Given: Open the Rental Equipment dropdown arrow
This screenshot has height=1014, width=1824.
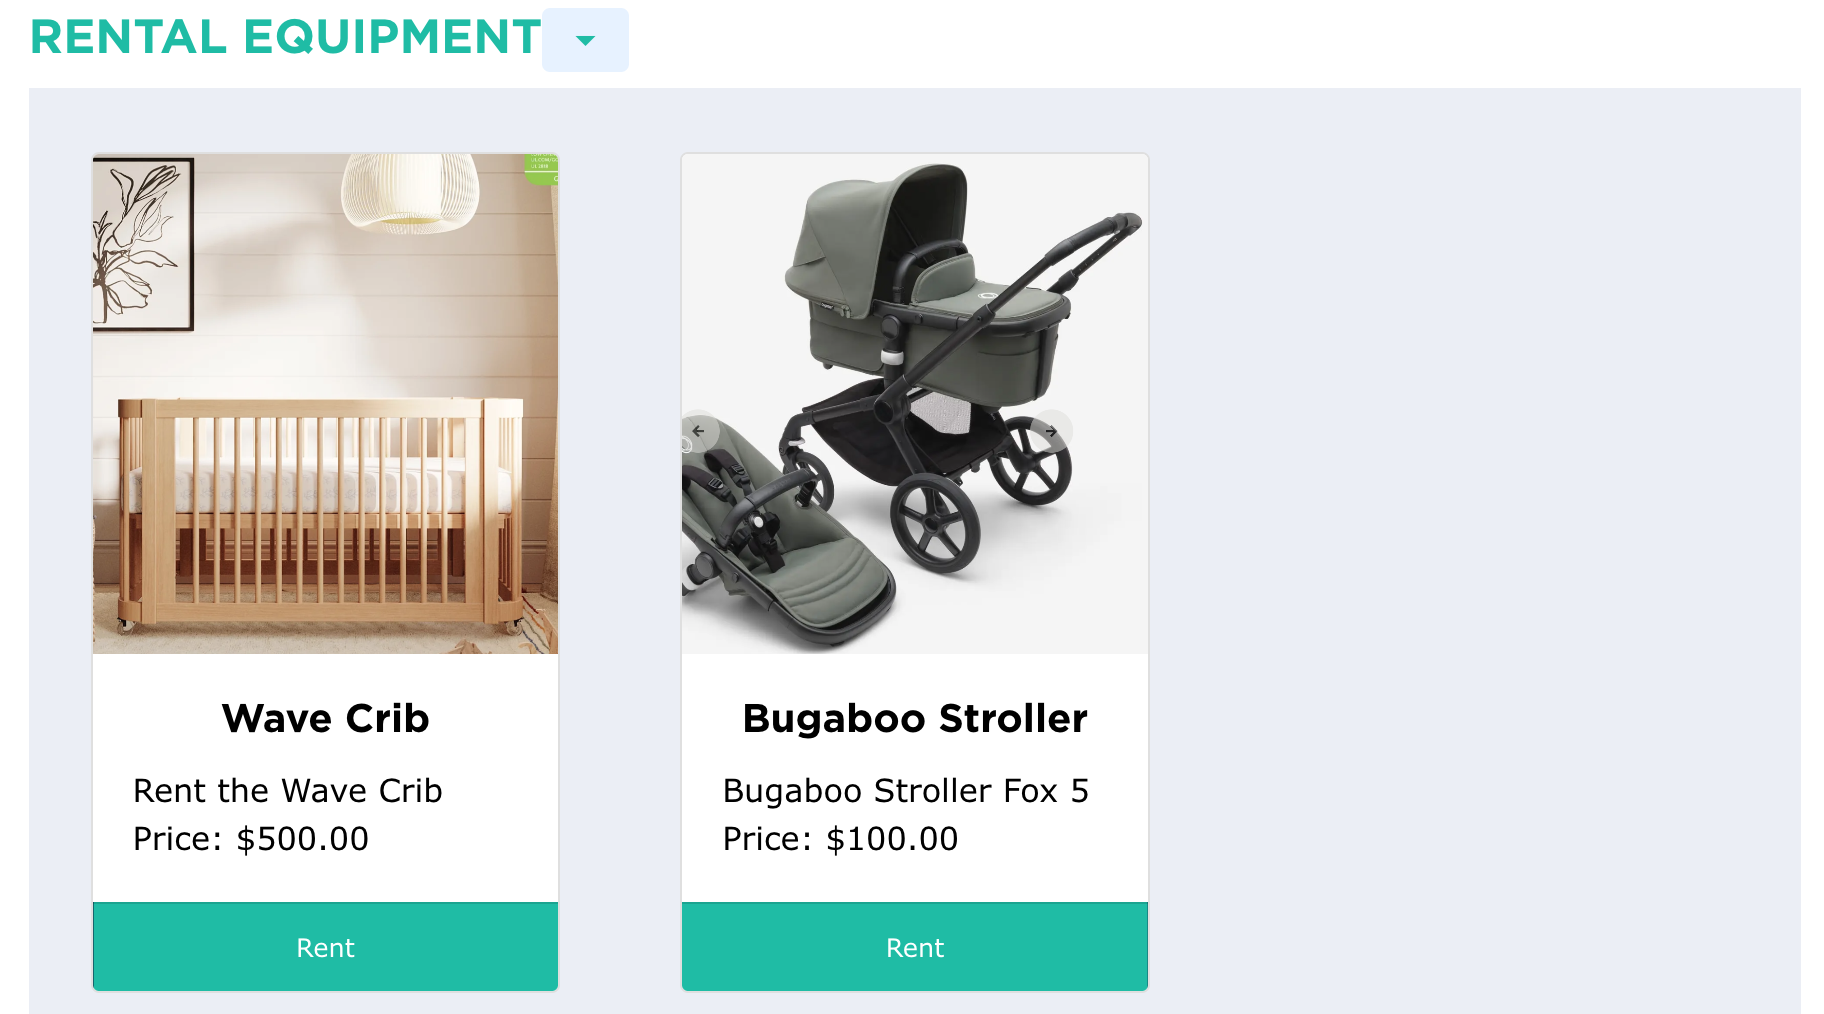Looking at the screenshot, I should (x=585, y=40).
